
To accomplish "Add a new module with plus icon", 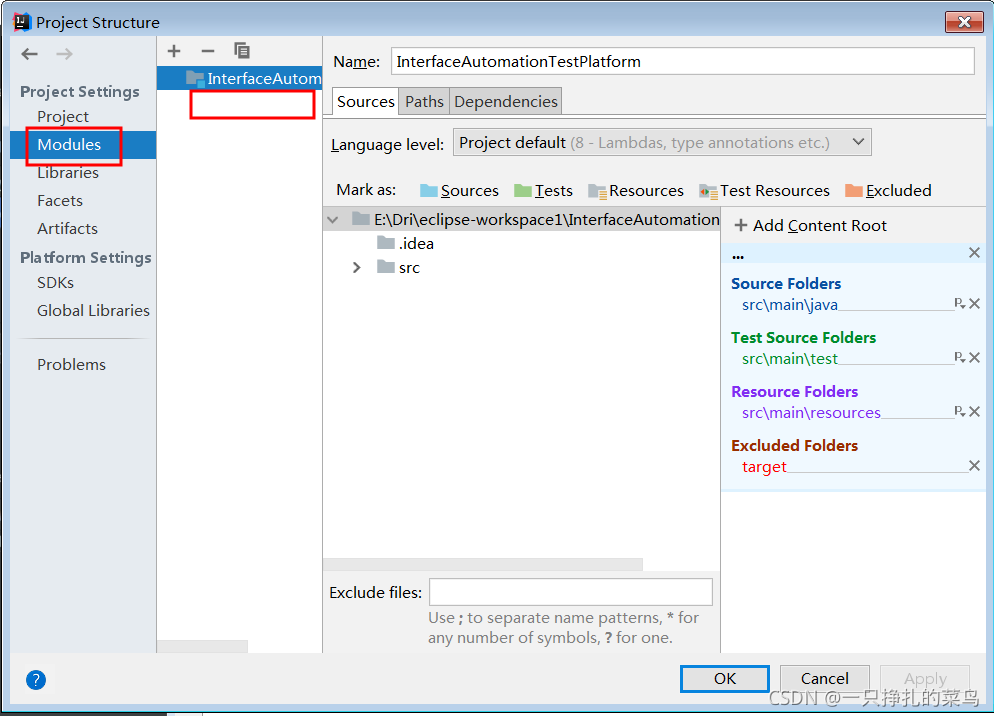I will [174, 51].
